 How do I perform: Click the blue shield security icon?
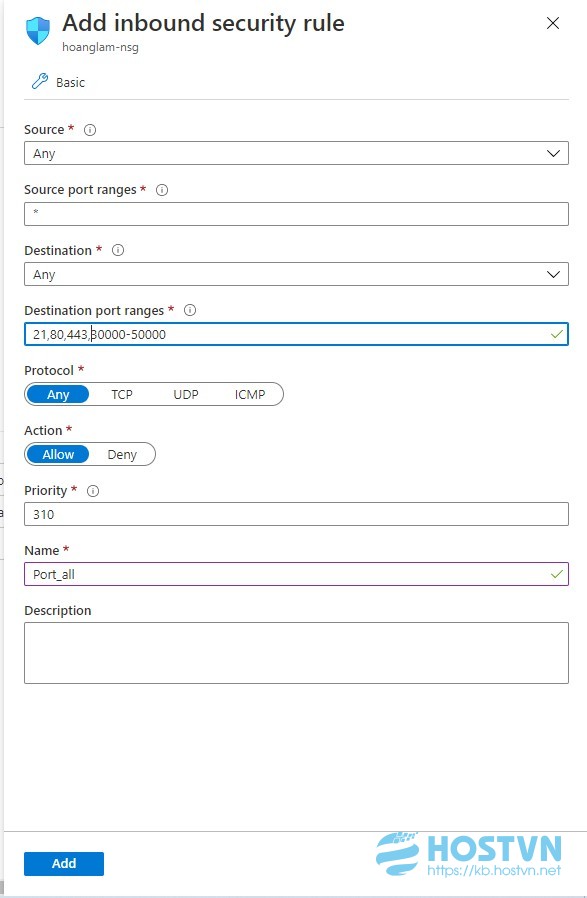pyautogui.click(x=38, y=30)
